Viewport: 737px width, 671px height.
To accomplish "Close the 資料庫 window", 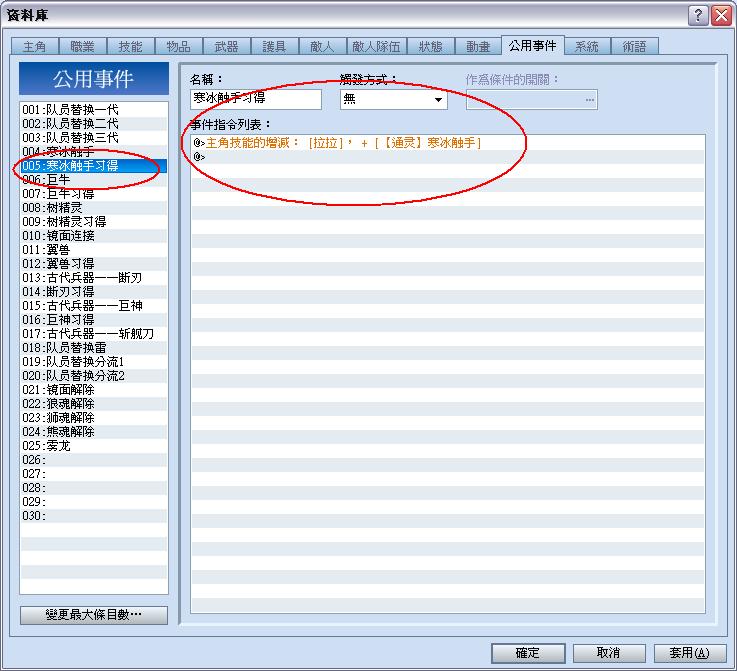I will click(721, 16).
